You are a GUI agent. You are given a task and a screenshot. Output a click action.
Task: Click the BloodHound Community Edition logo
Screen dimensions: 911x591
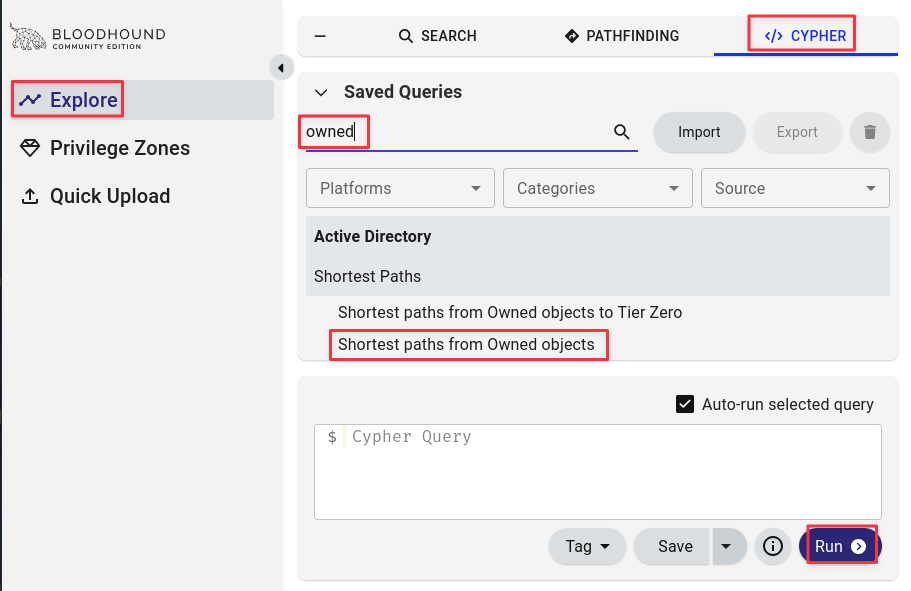click(x=88, y=37)
